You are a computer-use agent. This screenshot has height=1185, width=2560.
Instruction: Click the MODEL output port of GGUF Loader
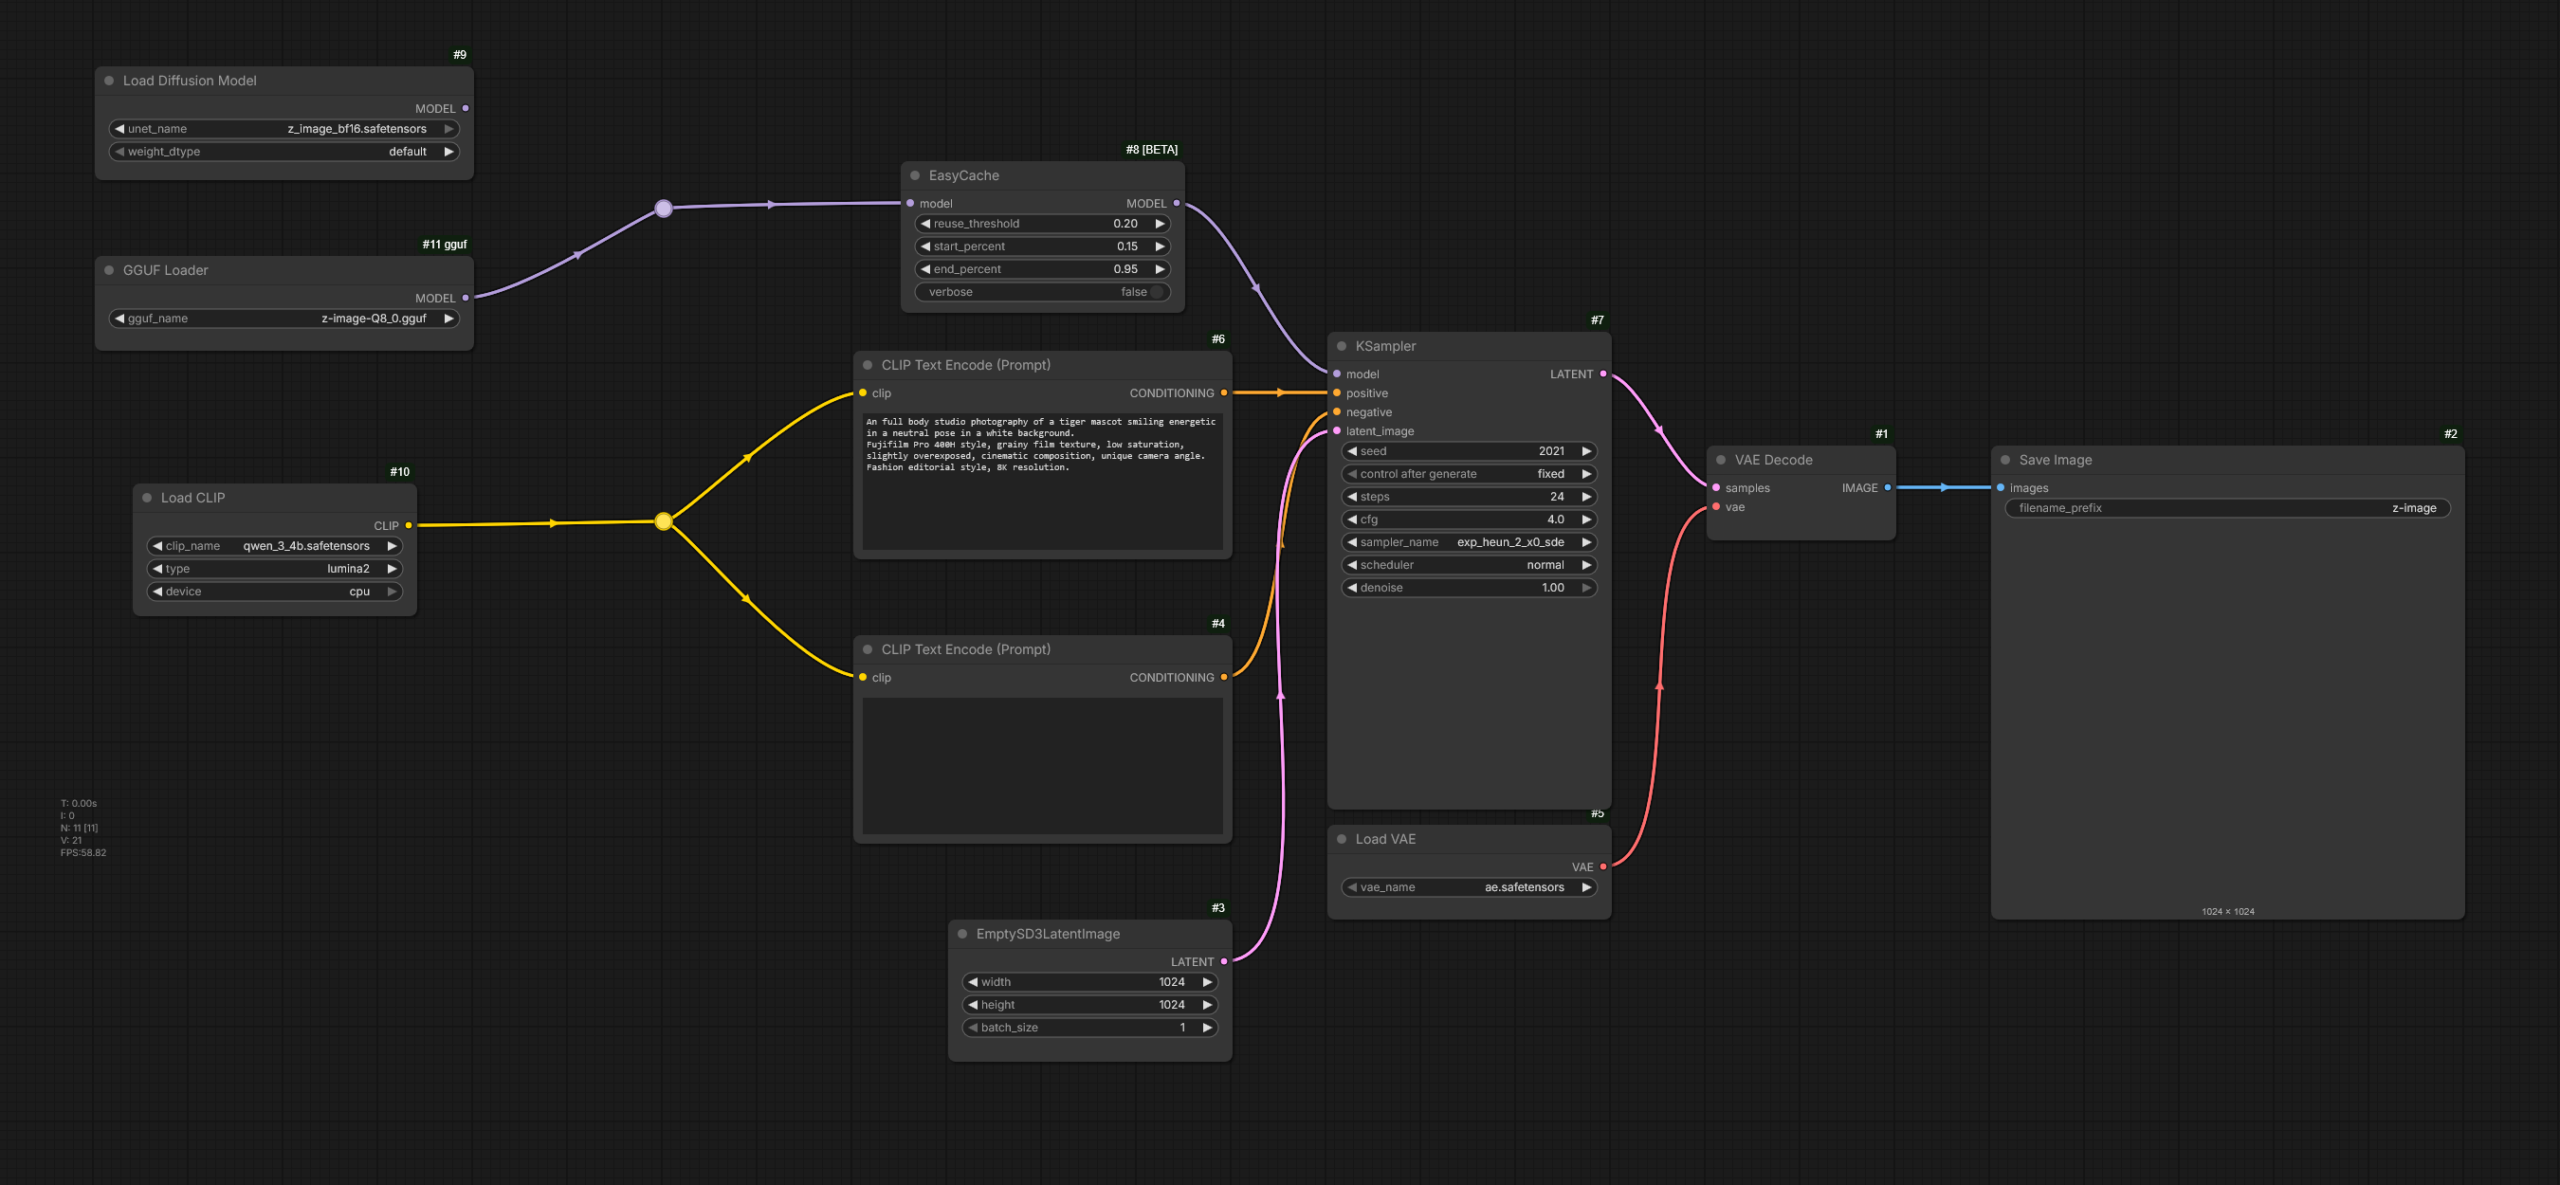coord(465,298)
